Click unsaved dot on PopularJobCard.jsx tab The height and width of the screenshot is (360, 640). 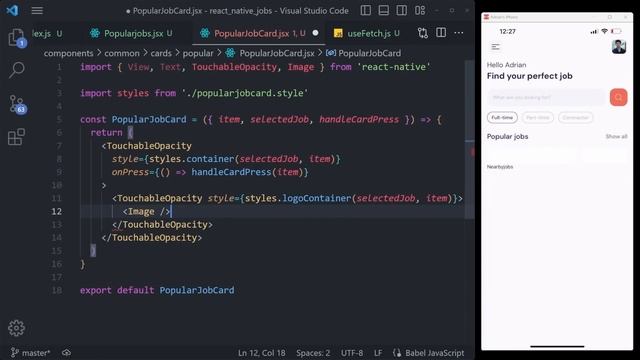click(315, 33)
